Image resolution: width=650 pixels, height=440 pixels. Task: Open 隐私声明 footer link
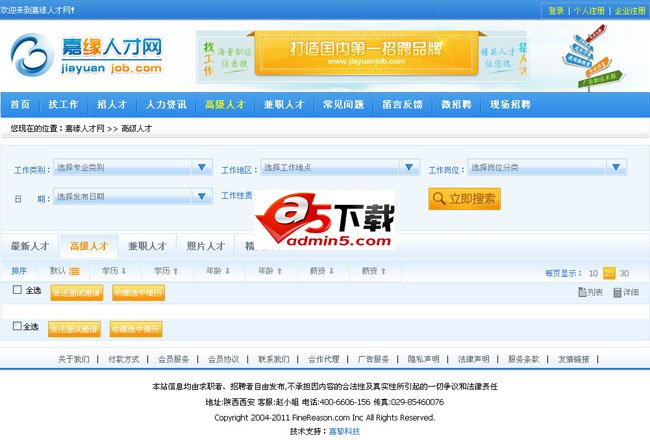point(423,359)
